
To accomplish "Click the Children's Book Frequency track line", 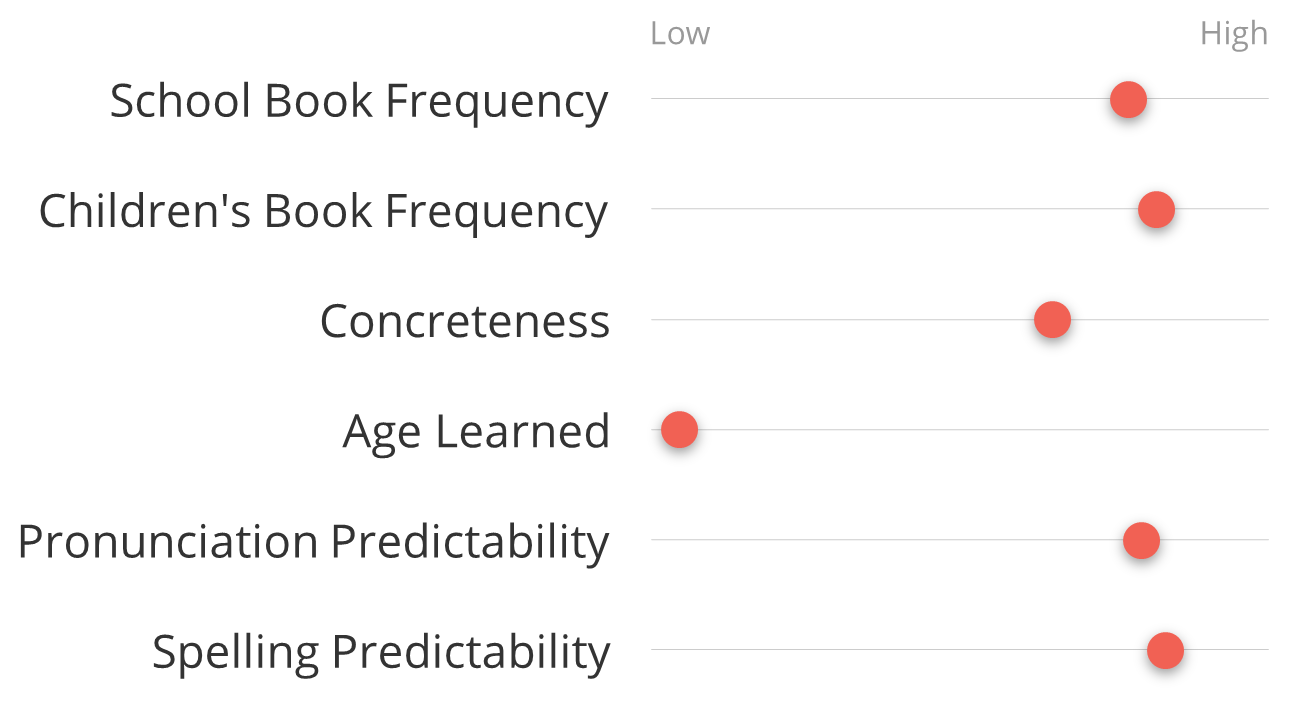I will [x=960, y=209].
